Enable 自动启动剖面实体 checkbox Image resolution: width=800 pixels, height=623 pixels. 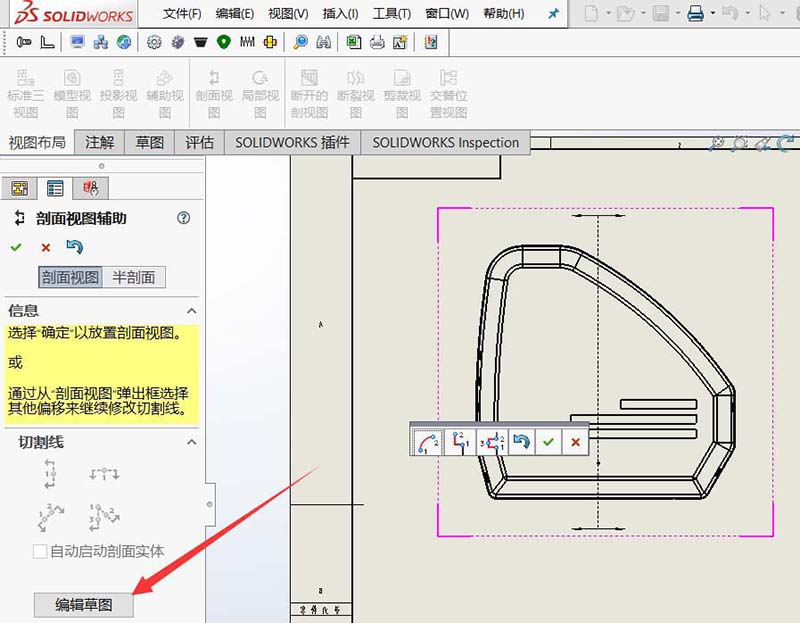pos(40,551)
